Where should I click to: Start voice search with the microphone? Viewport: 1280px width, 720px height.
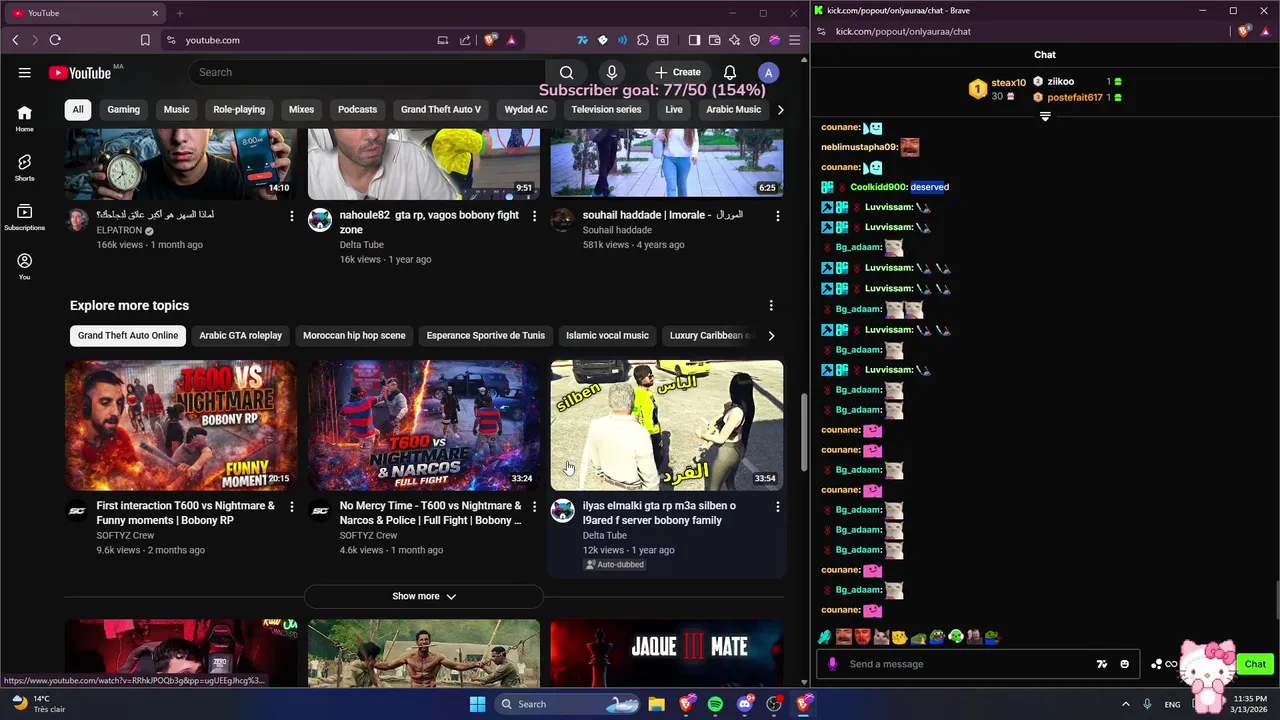click(x=612, y=72)
